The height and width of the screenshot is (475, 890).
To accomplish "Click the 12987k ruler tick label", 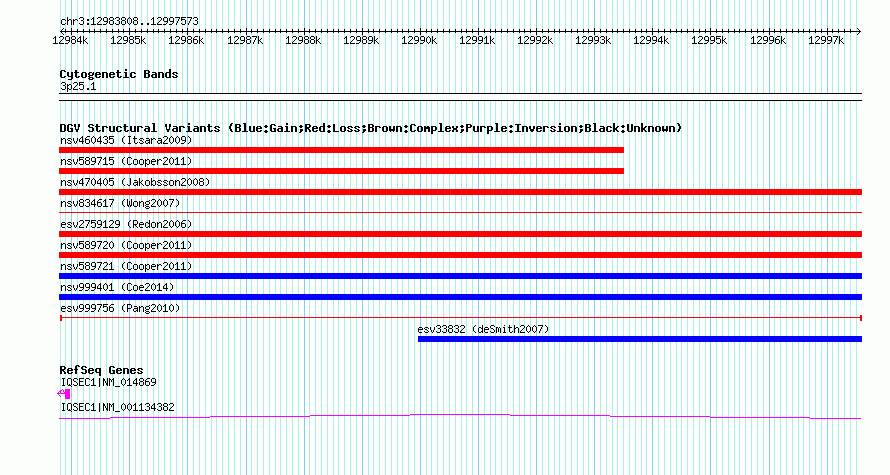I will point(245,40).
